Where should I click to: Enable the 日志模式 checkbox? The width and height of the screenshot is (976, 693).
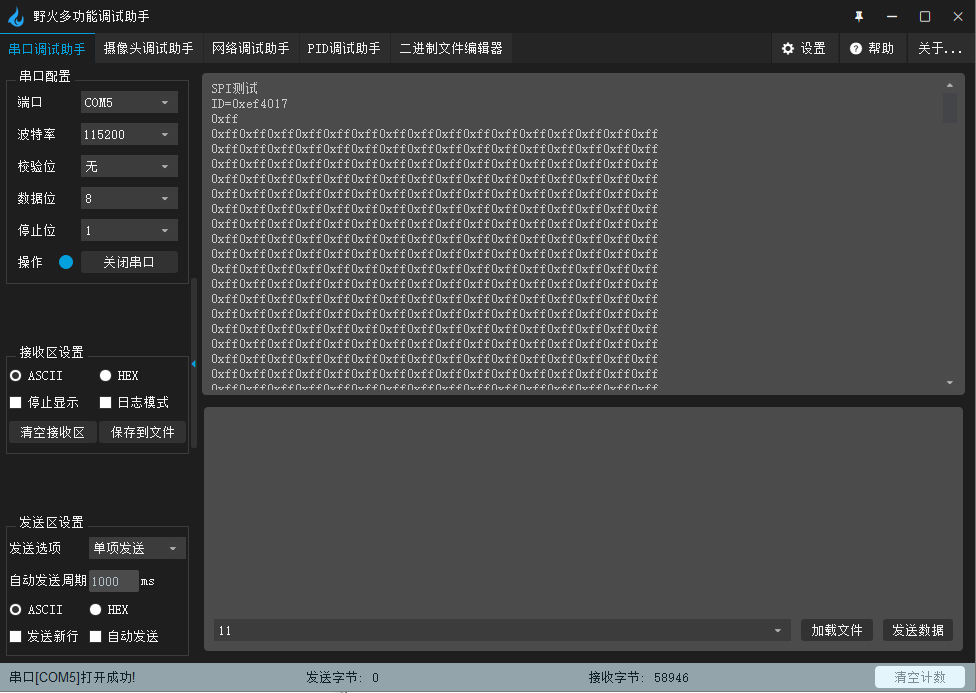[106, 402]
